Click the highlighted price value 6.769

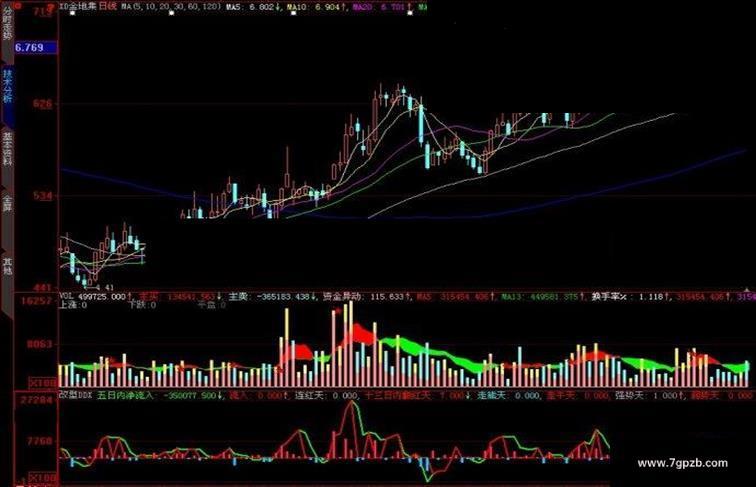pyautogui.click(x=36, y=47)
